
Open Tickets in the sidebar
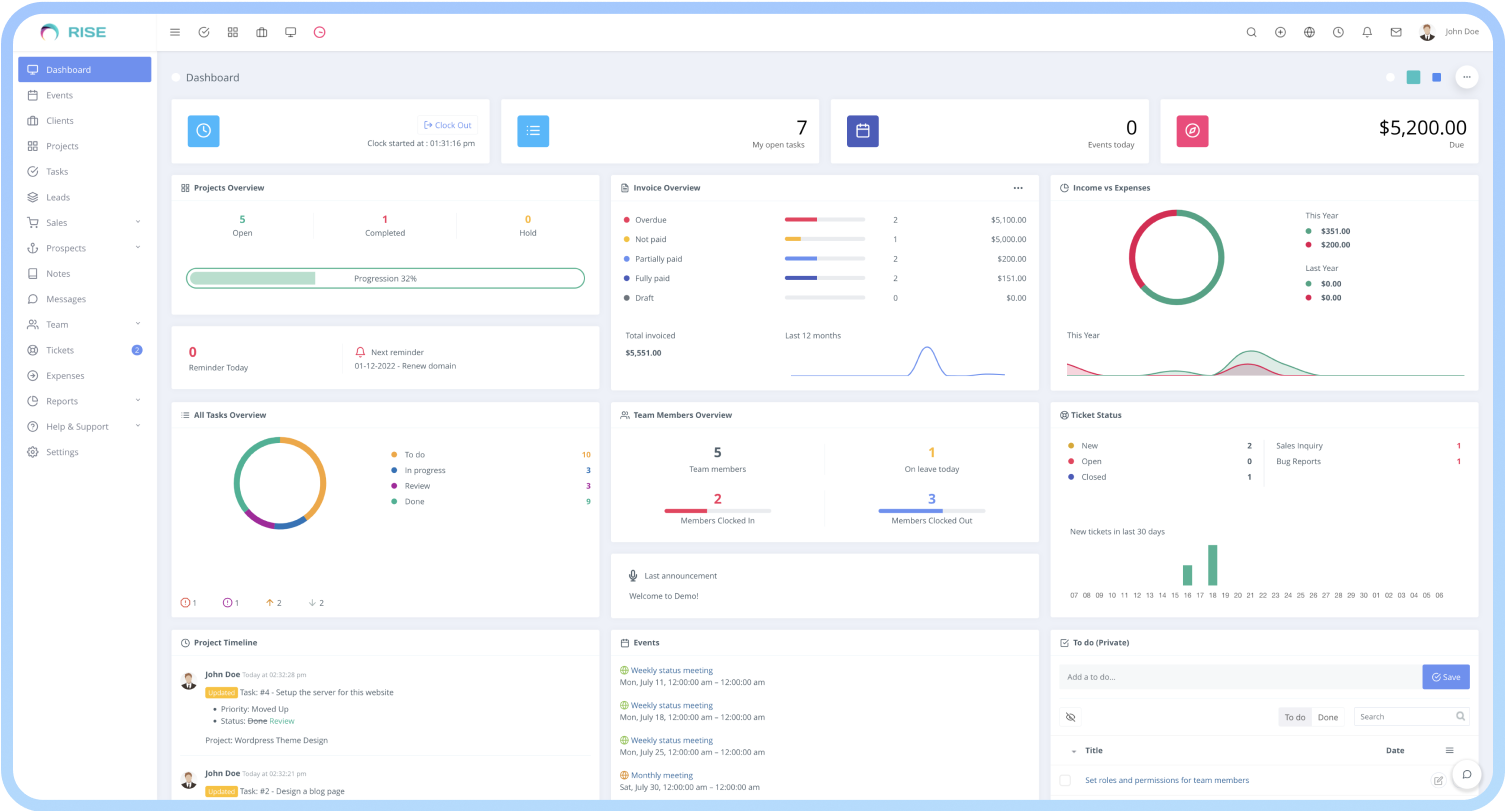click(x=60, y=350)
